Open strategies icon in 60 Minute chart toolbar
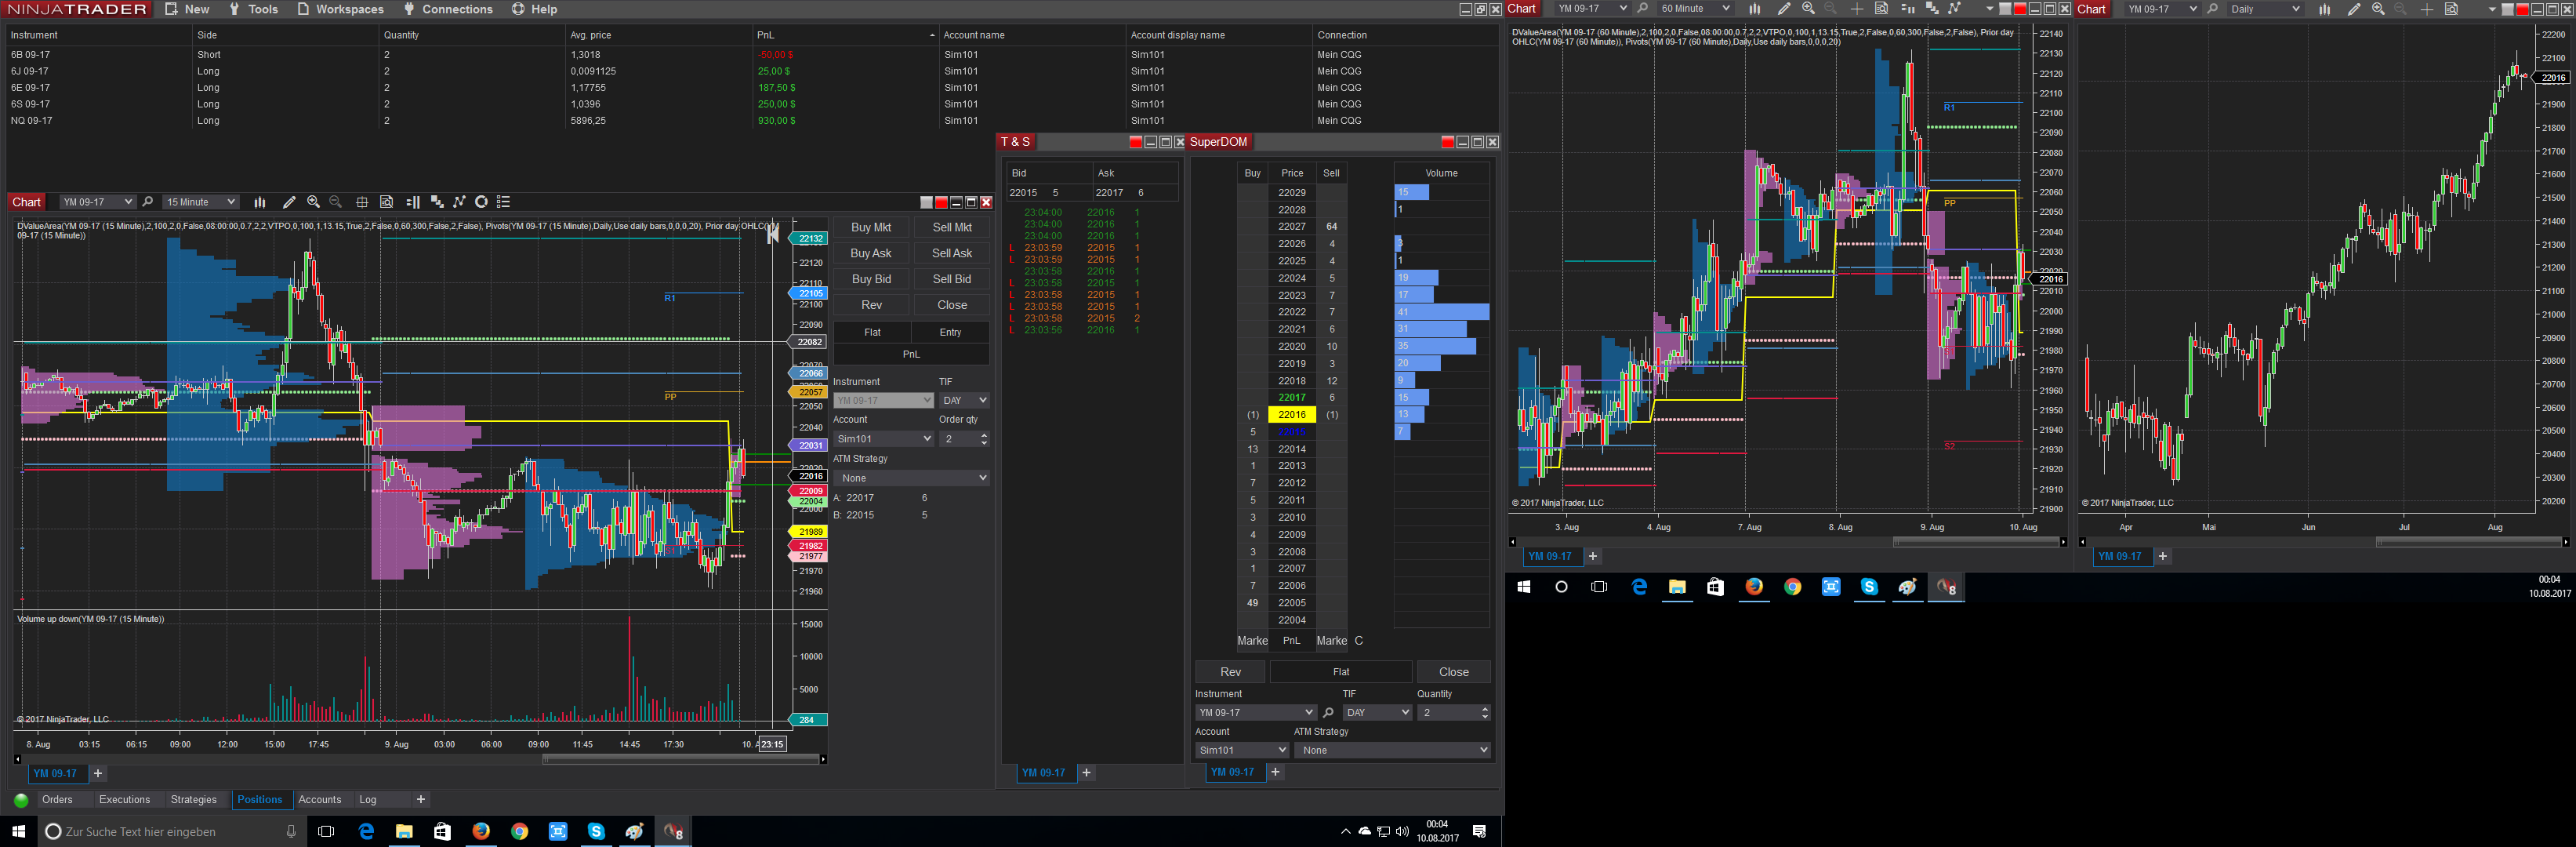This screenshot has height=847, width=2576. (x=1954, y=9)
